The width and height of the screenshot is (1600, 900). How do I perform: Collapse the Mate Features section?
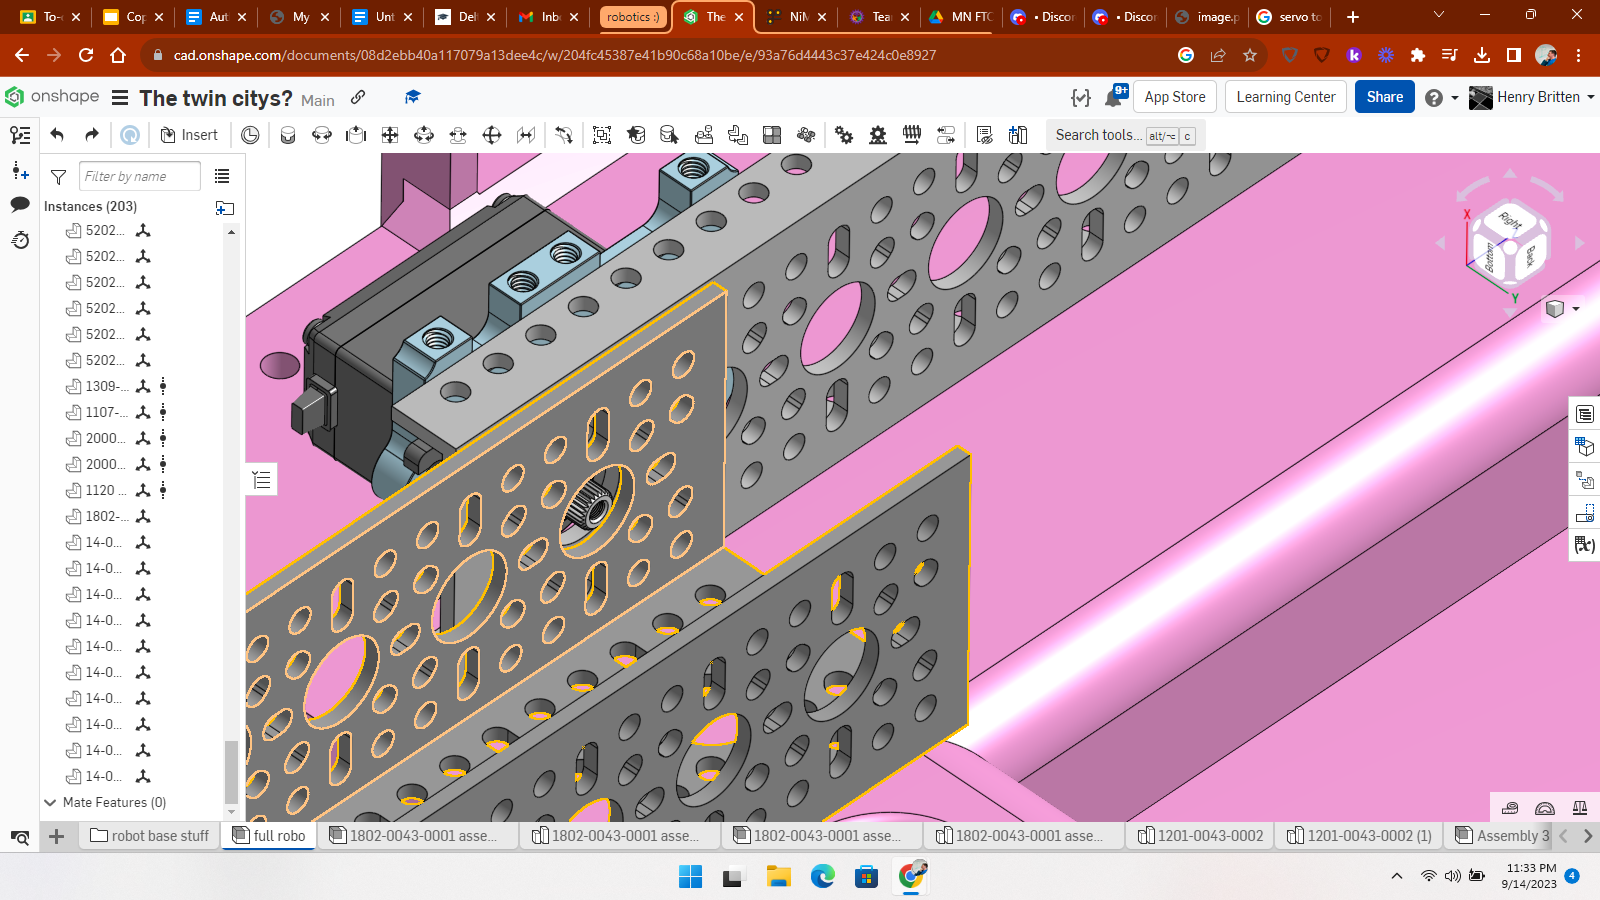(50, 802)
